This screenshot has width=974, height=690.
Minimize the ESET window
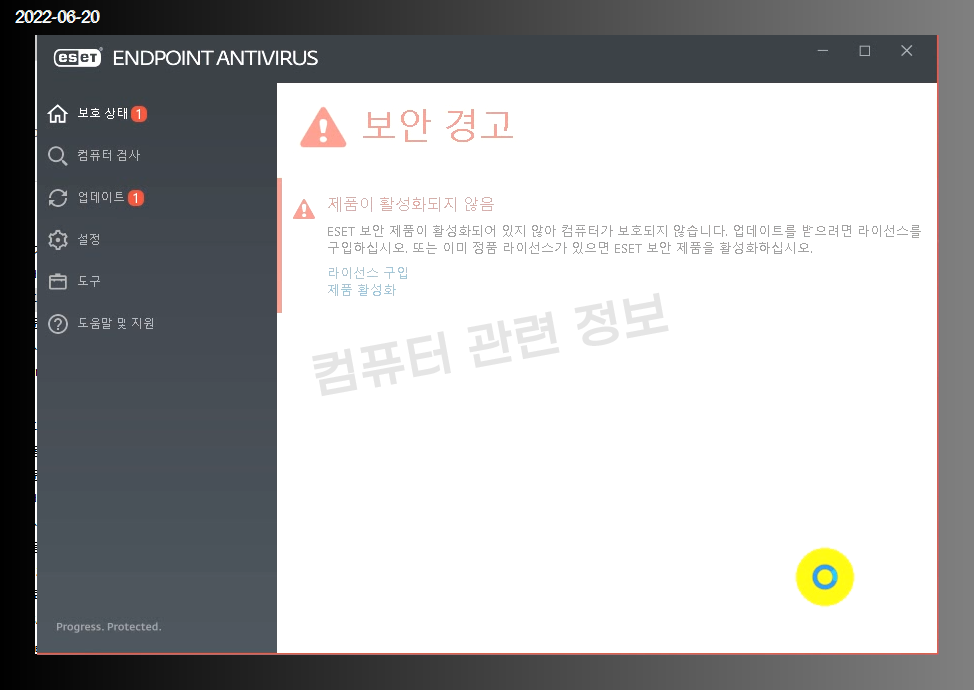pyautogui.click(x=822, y=51)
